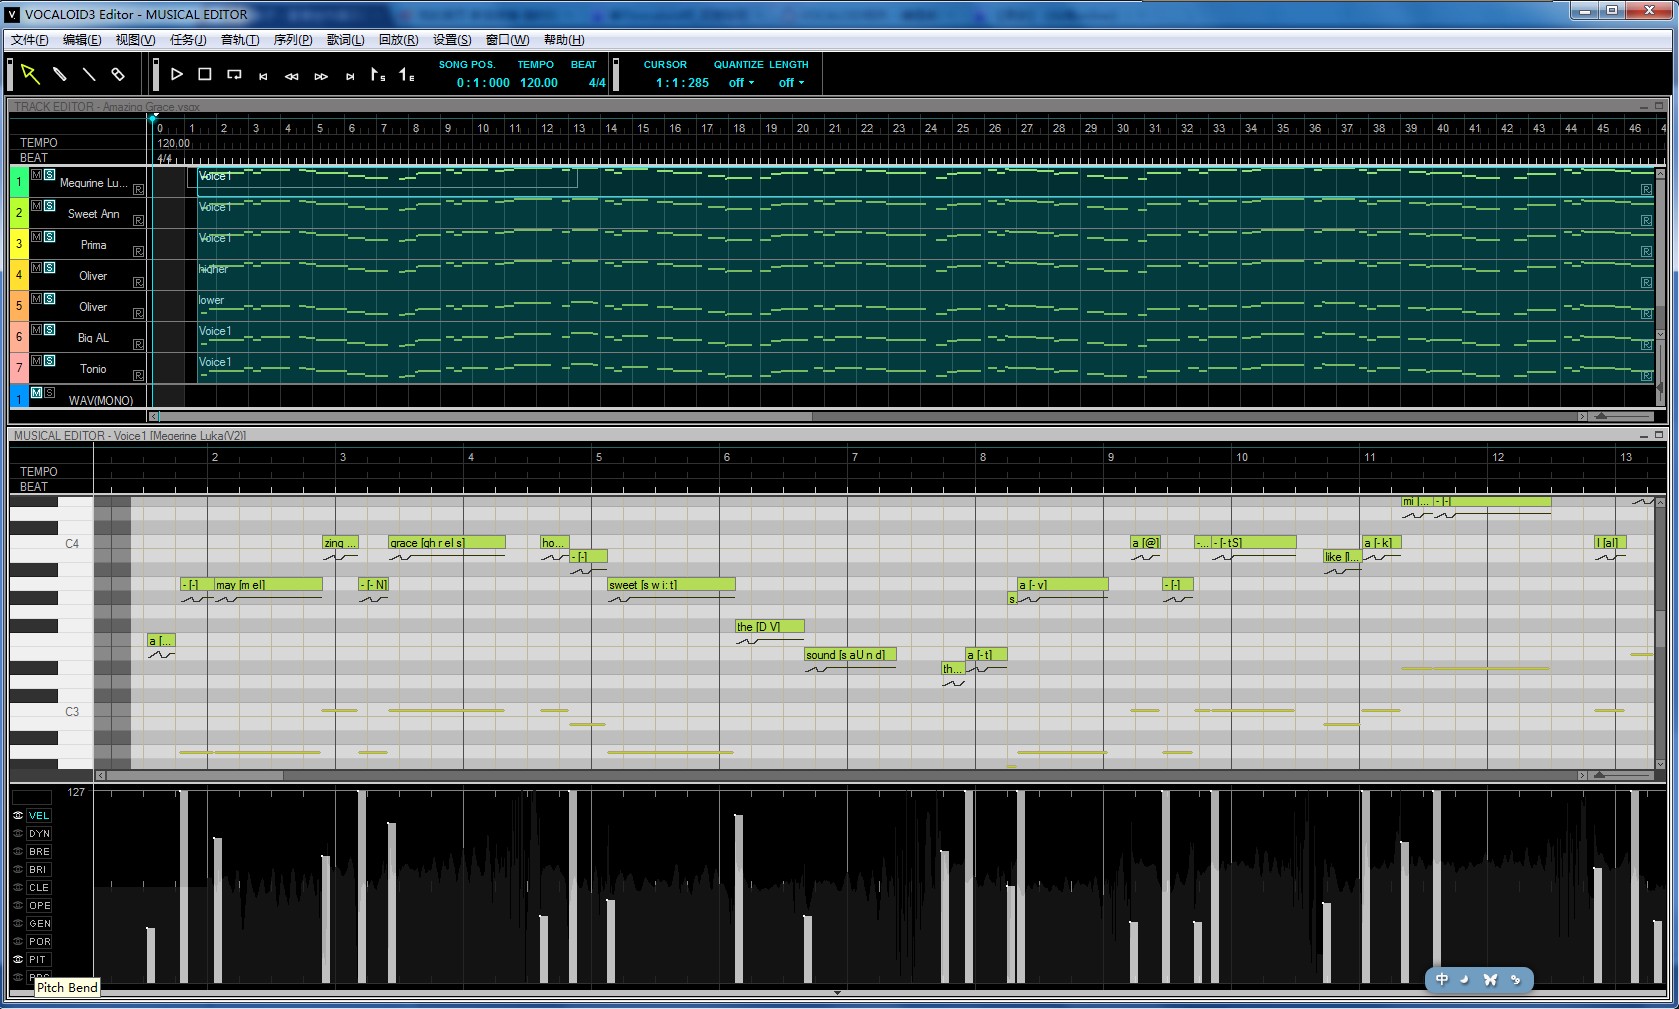Stop playback with the stop button

tap(205, 74)
